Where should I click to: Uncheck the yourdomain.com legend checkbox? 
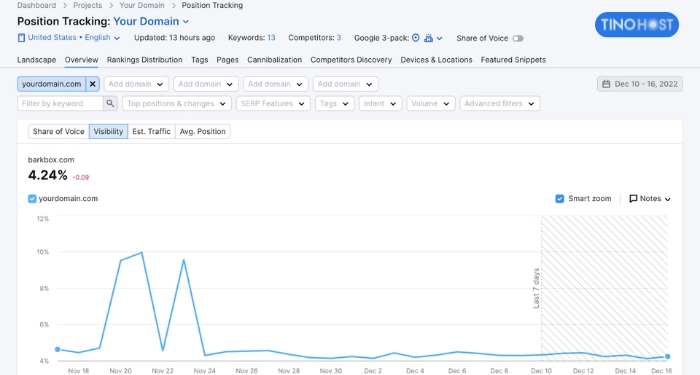pyautogui.click(x=32, y=199)
